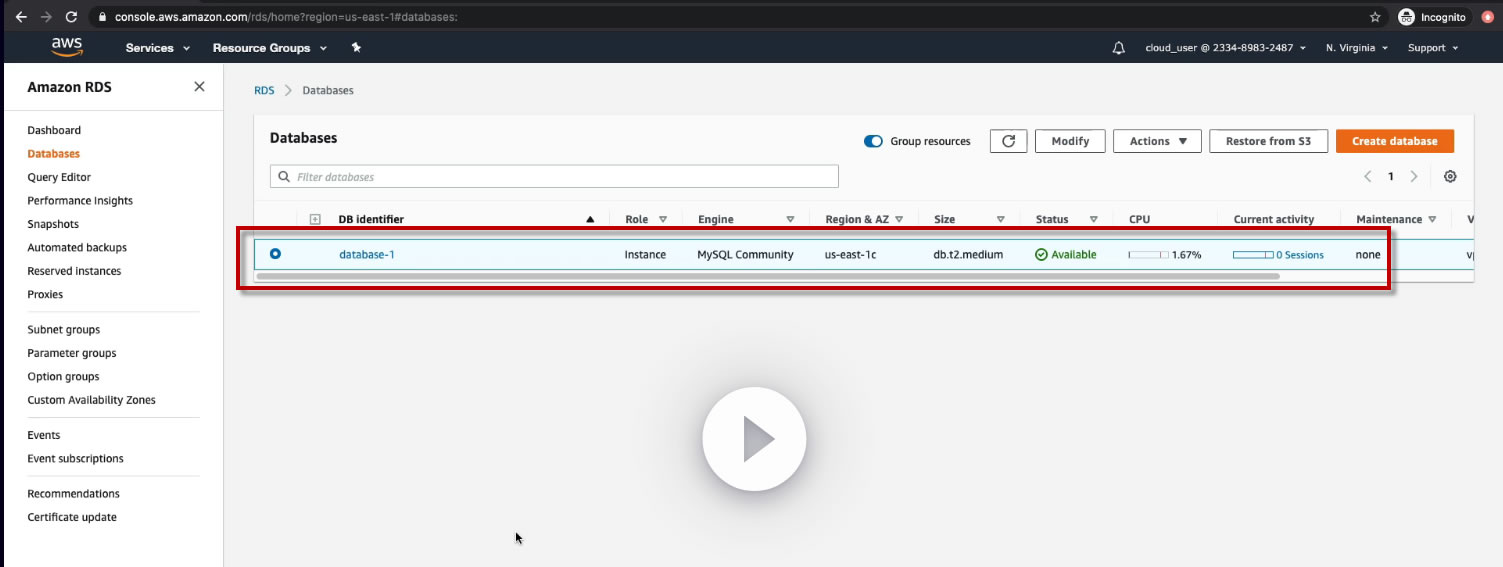Click the Filter databases input field
The image size is (1503, 567).
[x=554, y=177]
